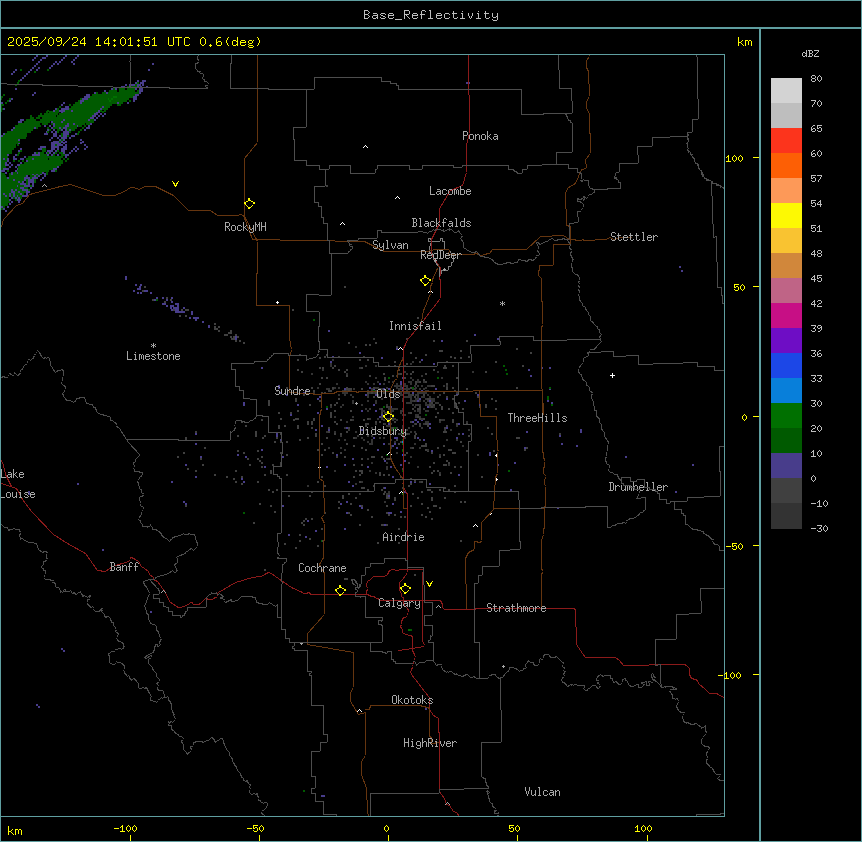Select the Banff city label

click(124, 567)
